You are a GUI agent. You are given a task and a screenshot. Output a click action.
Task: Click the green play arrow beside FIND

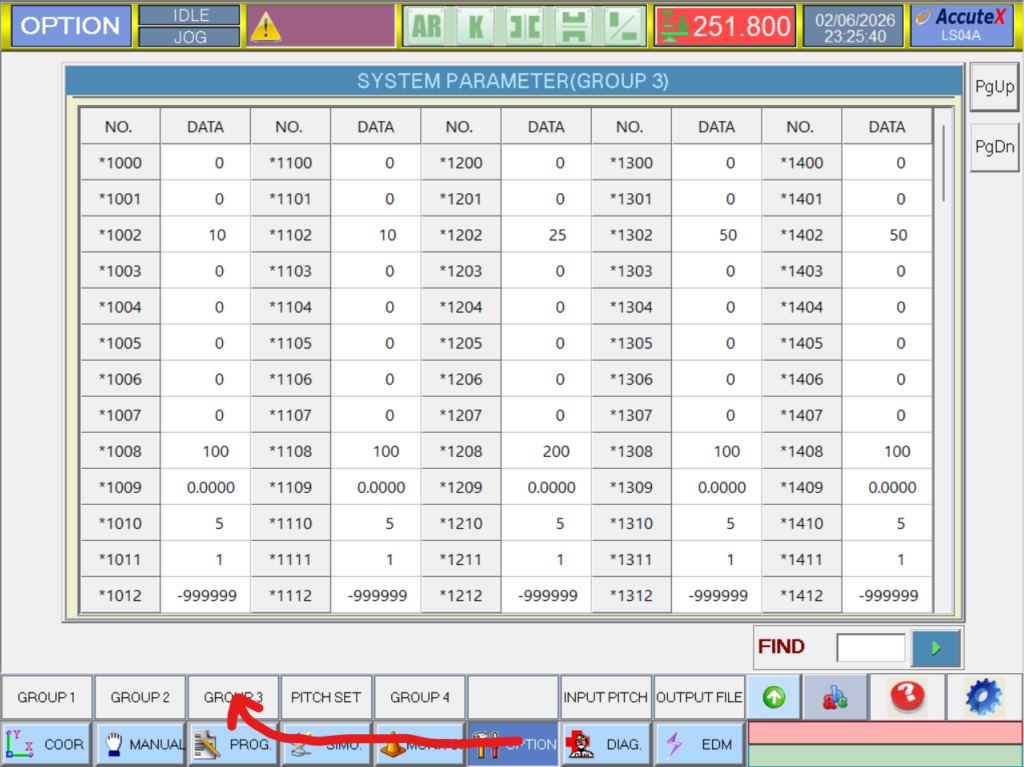pyautogui.click(x=936, y=647)
